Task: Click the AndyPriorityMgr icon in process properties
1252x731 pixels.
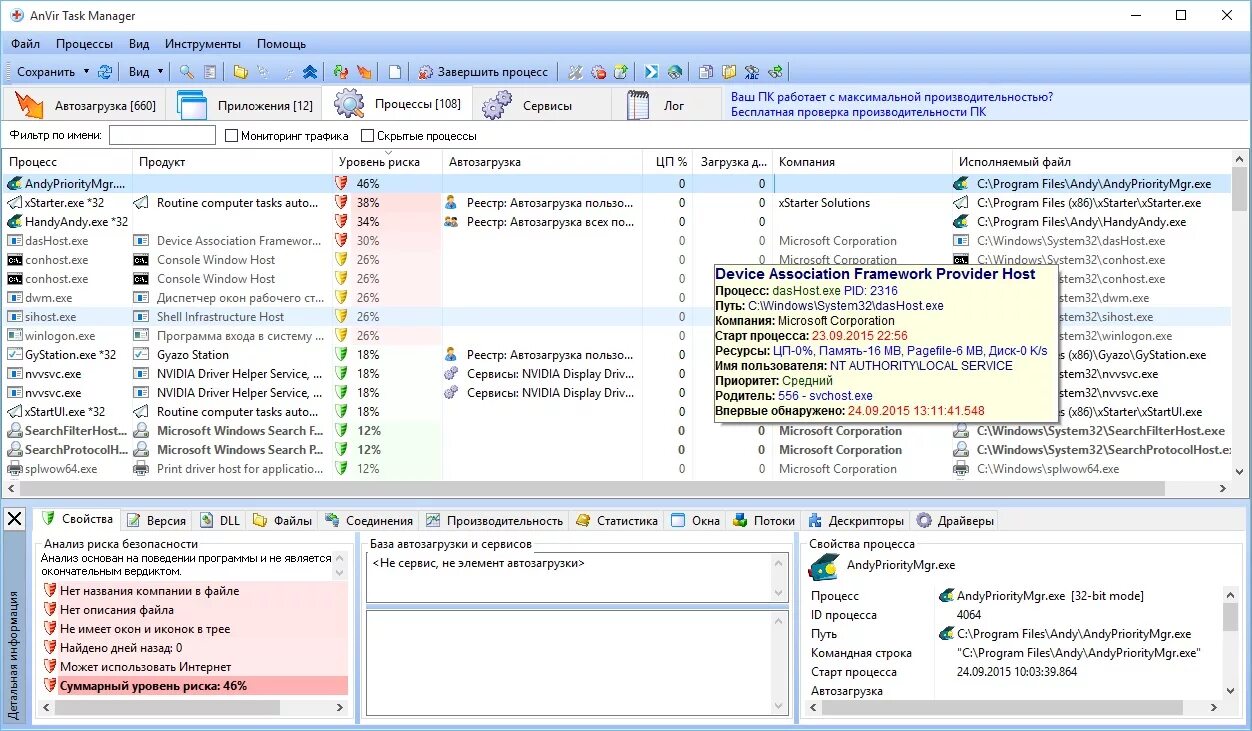Action: coord(823,566)
